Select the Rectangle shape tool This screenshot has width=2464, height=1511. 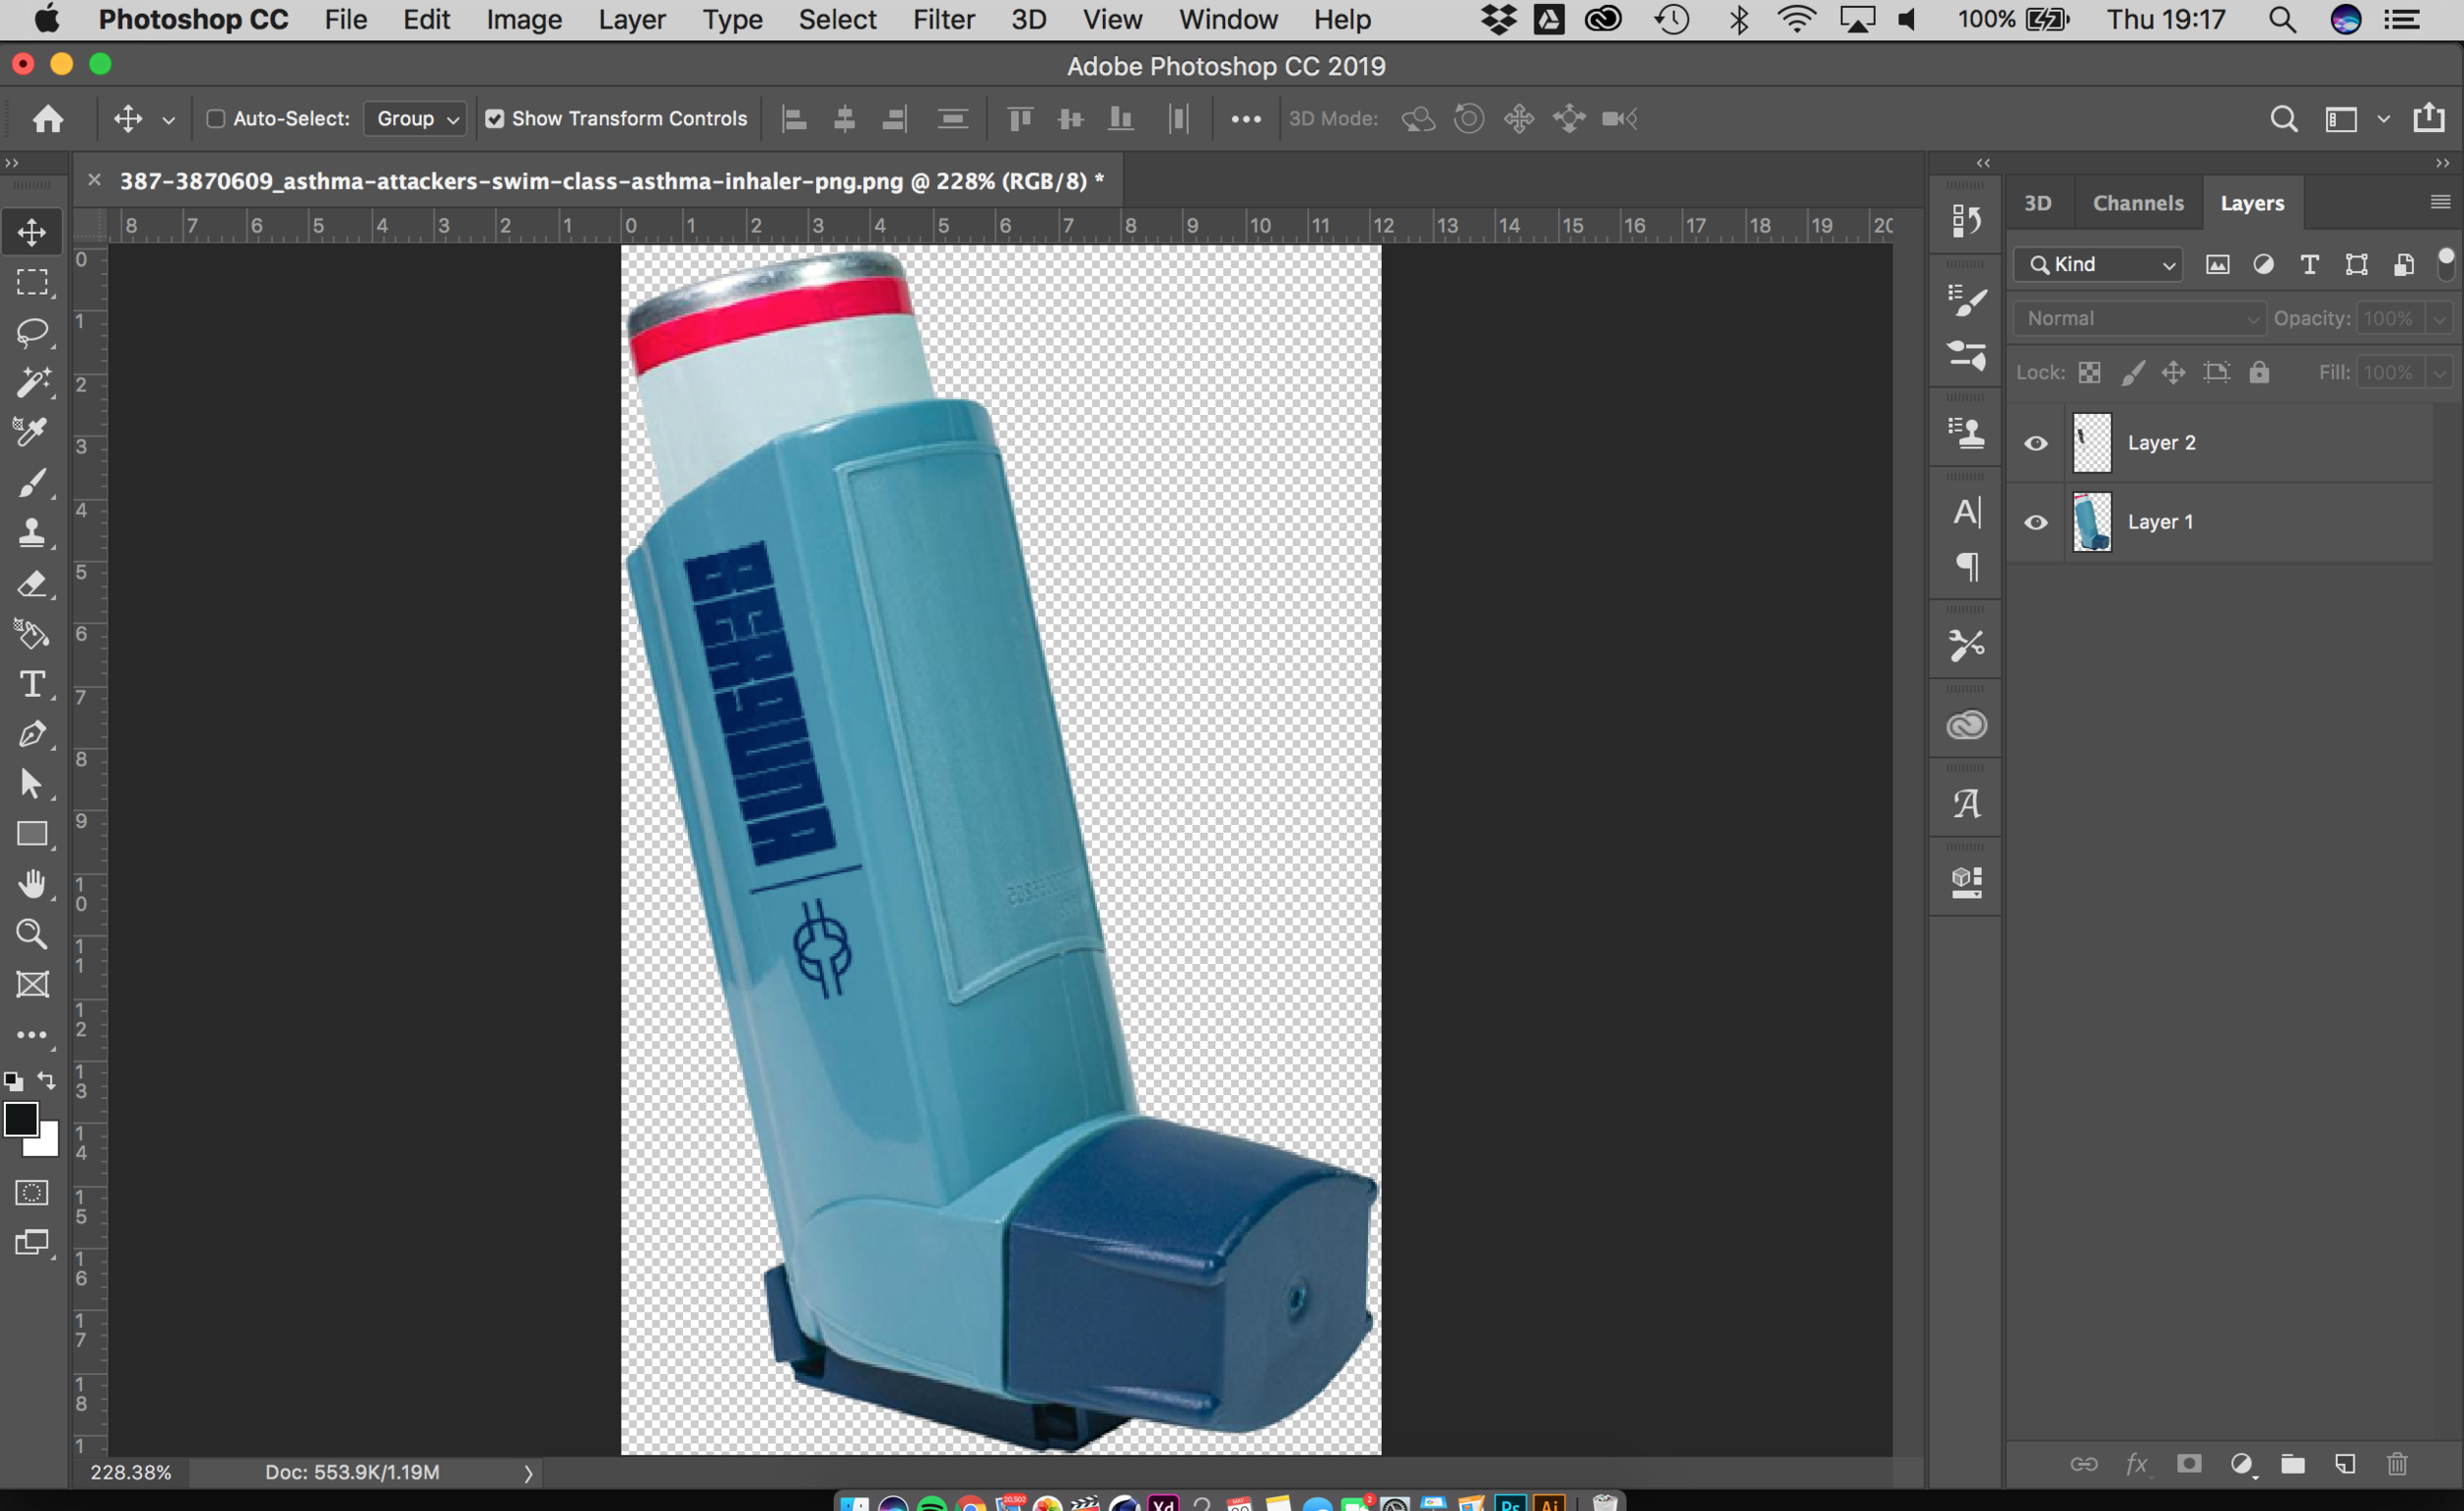pyautogui.click(x=32, y=834)
